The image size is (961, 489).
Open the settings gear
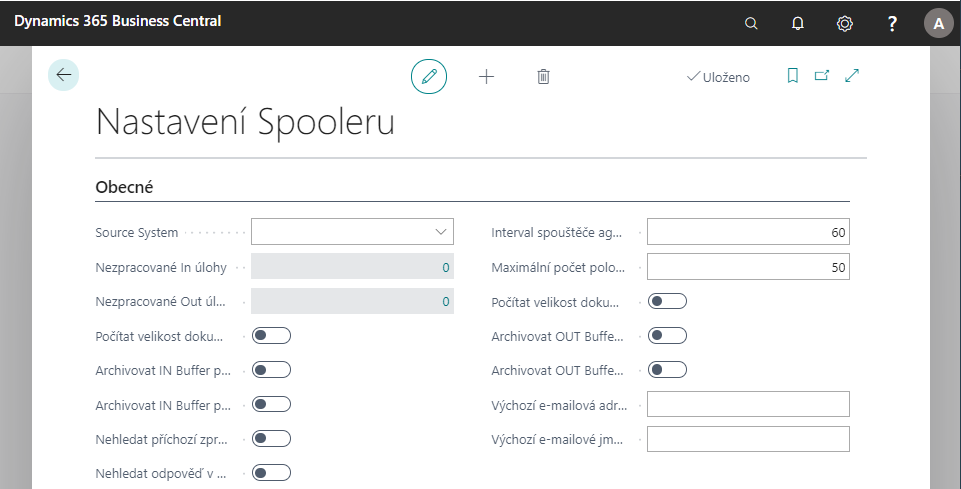[845, 23]
